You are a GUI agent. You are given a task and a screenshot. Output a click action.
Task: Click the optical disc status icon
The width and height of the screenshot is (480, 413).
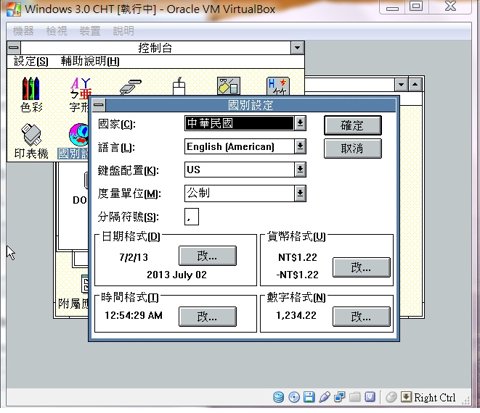coord(294,397)
